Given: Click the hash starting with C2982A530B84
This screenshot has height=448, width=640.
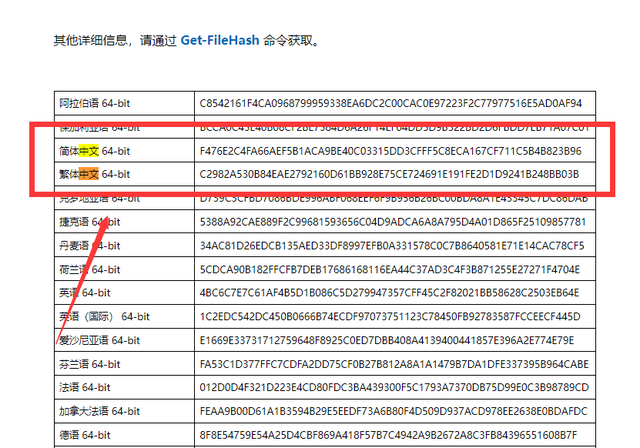Looking at the screenshot, I should [389, 174].
